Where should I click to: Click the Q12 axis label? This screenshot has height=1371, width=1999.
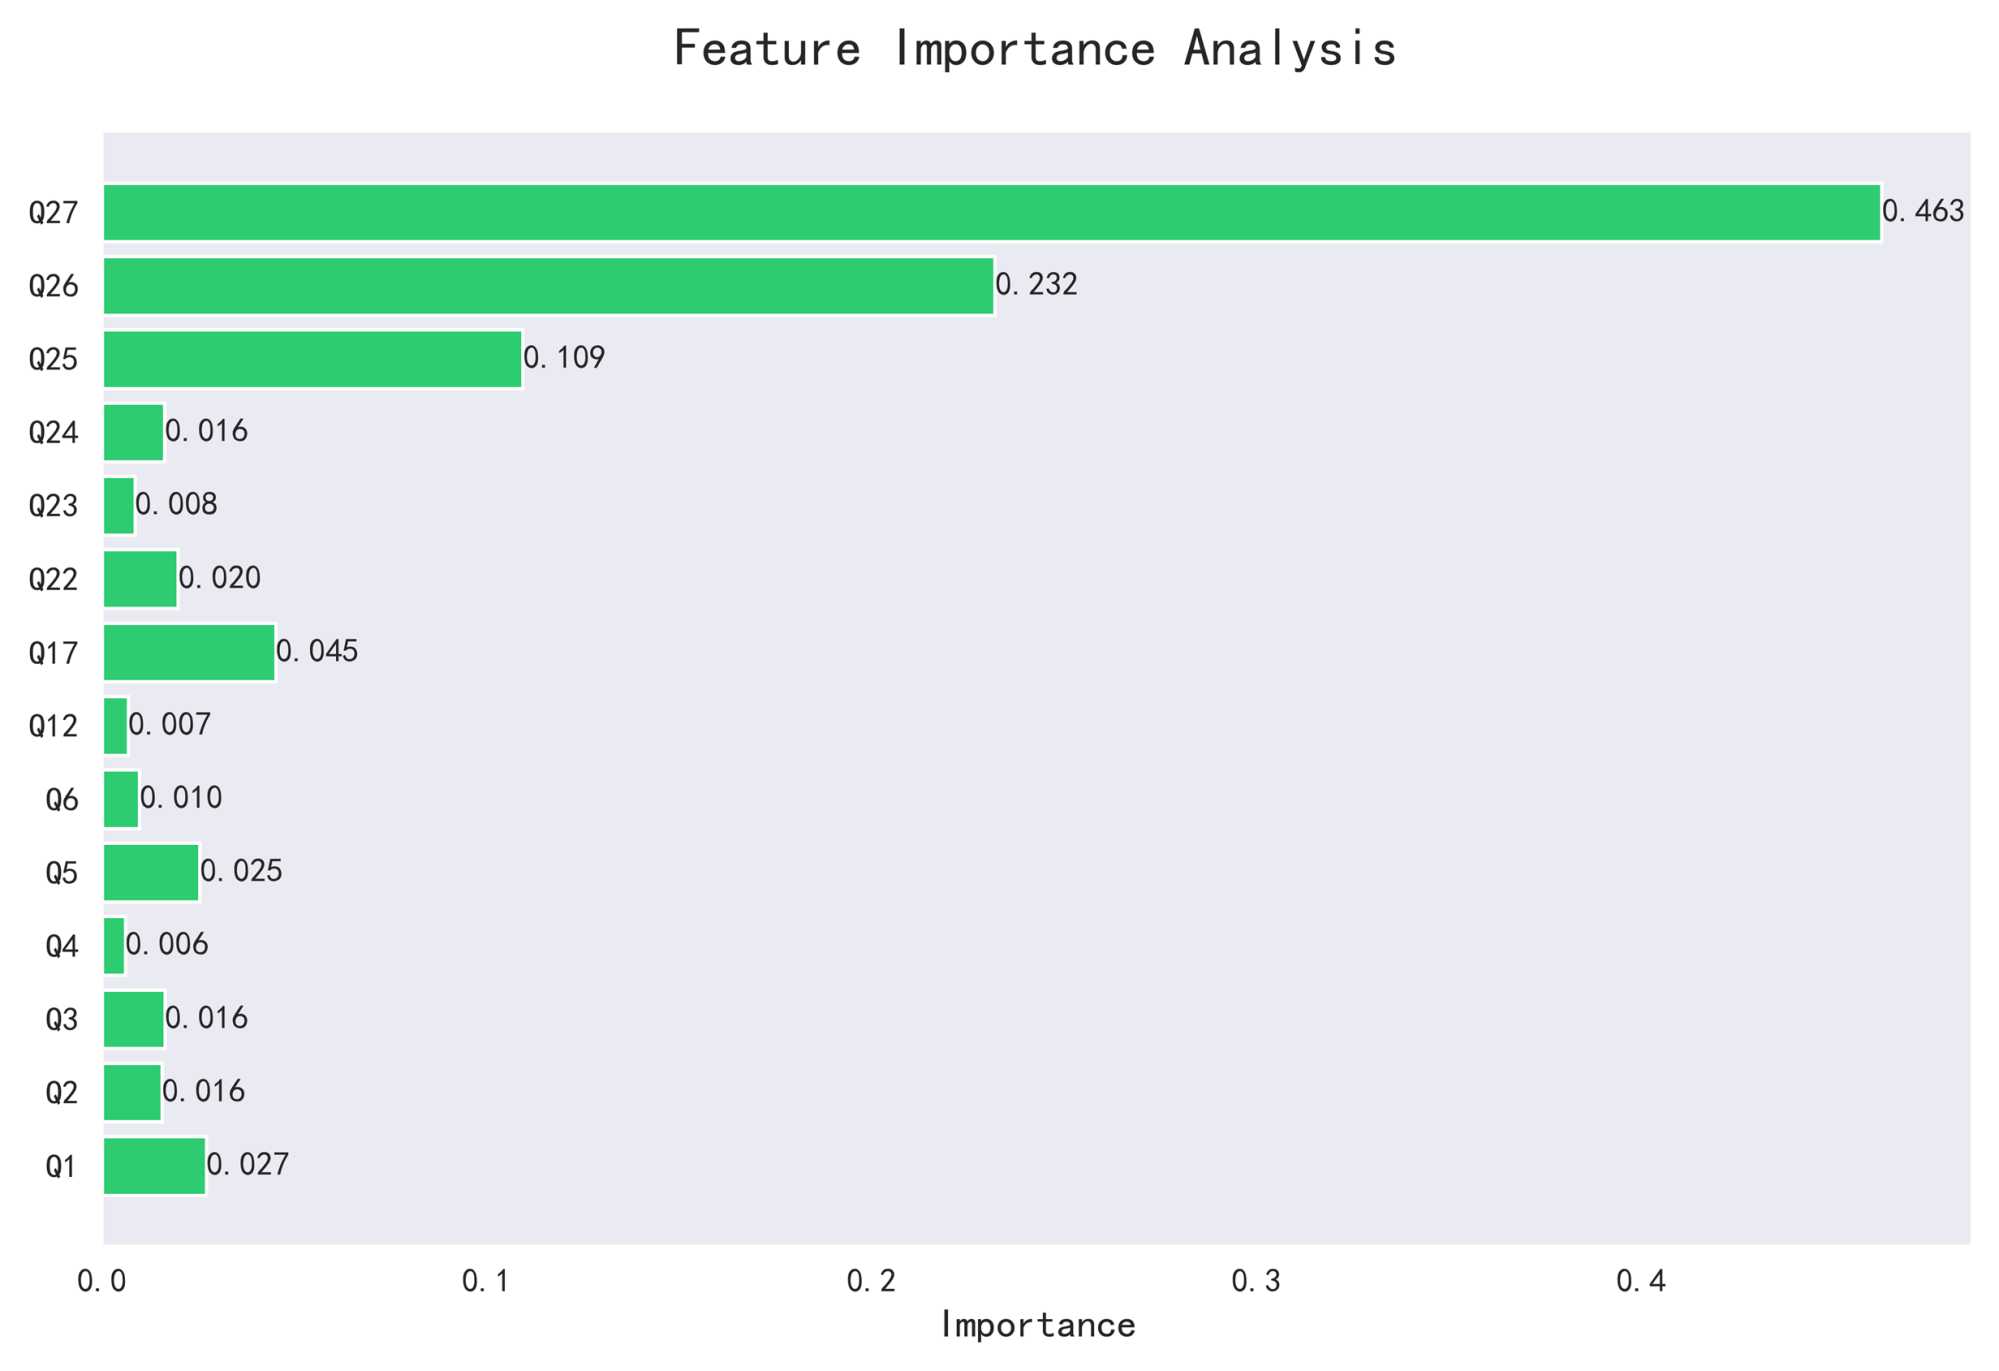pyautogui.click(x=53, y=726)
